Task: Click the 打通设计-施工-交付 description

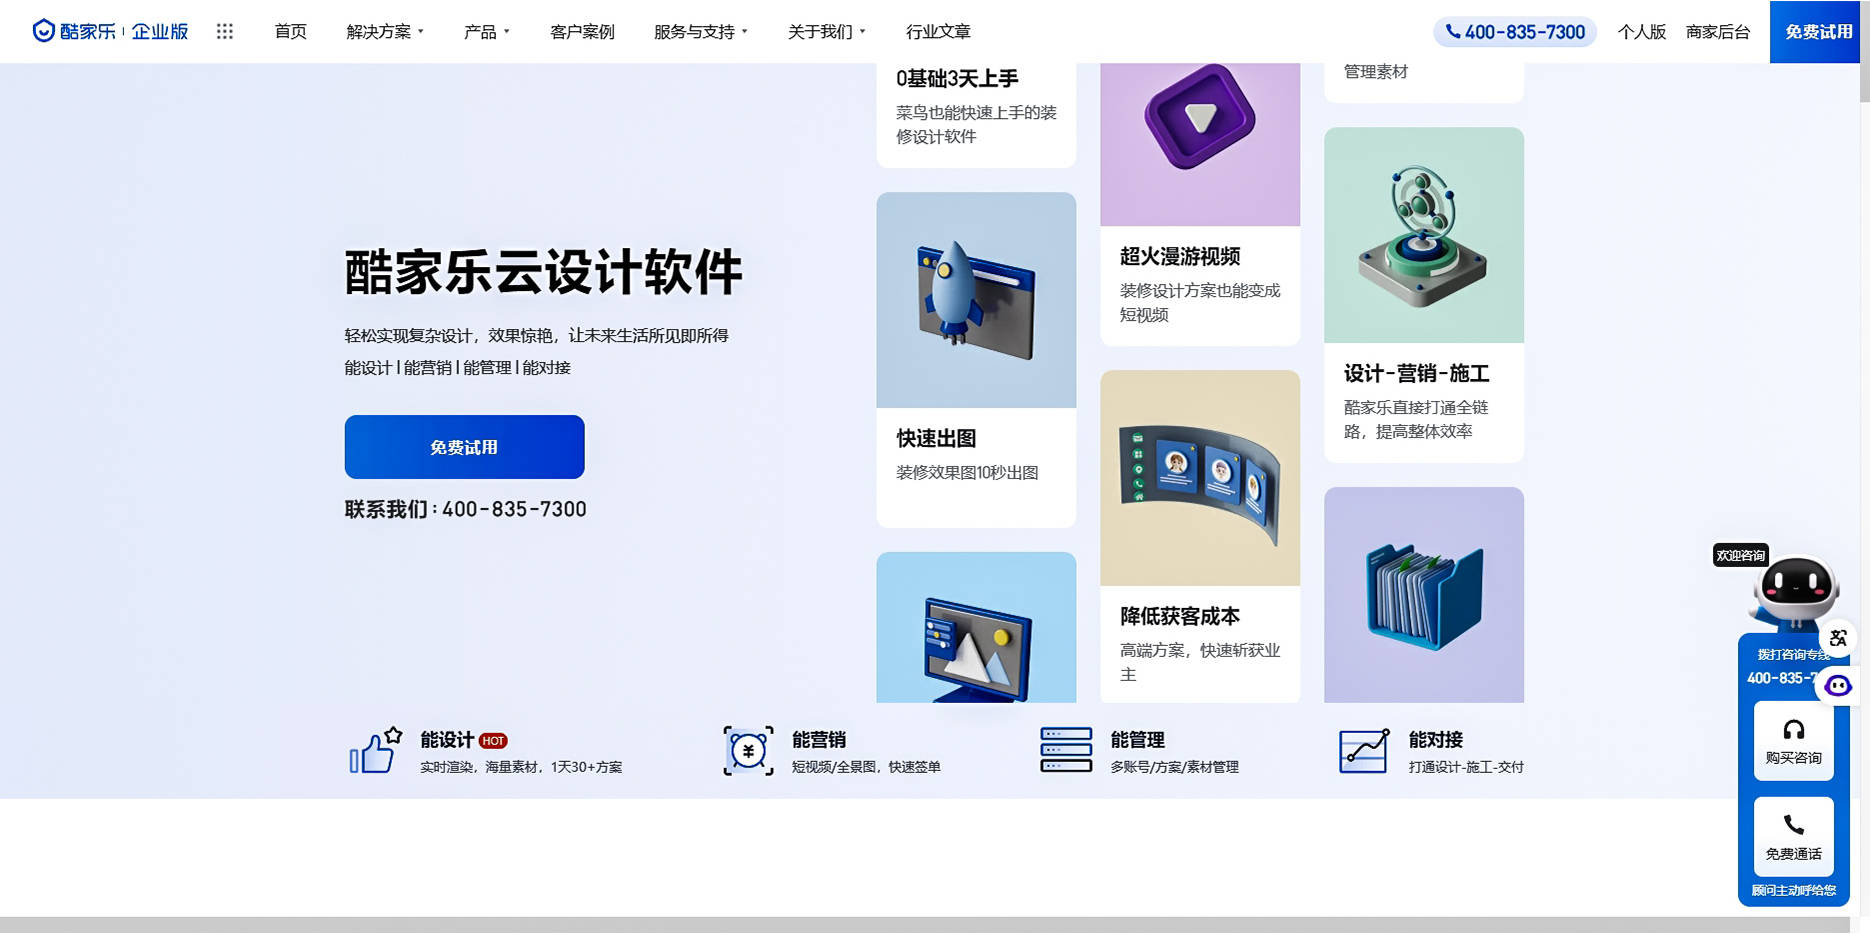Action: (x=1466, y=767)
